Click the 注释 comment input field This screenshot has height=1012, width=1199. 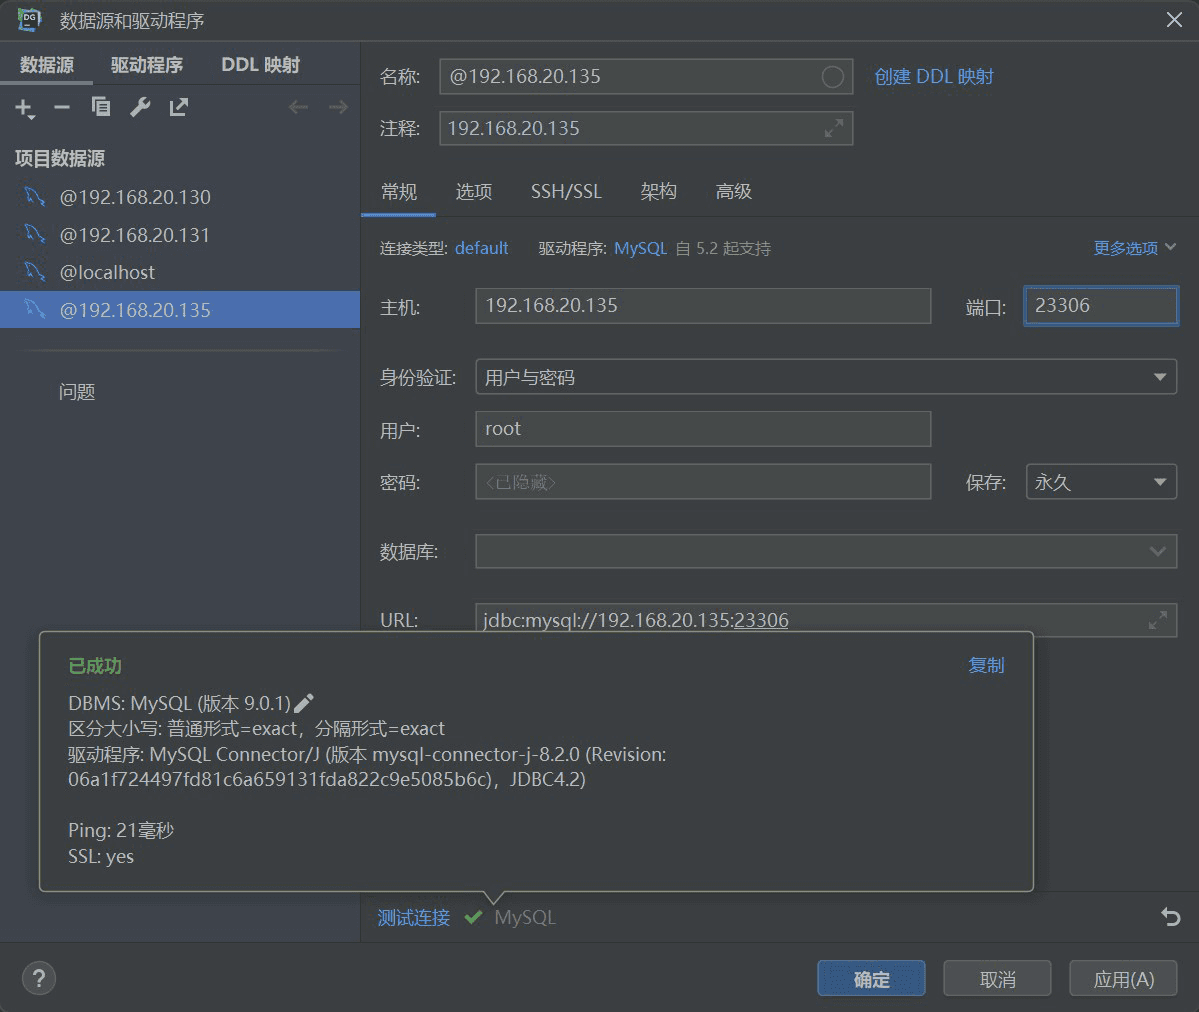pyautogui.click(x=646, y=128)
